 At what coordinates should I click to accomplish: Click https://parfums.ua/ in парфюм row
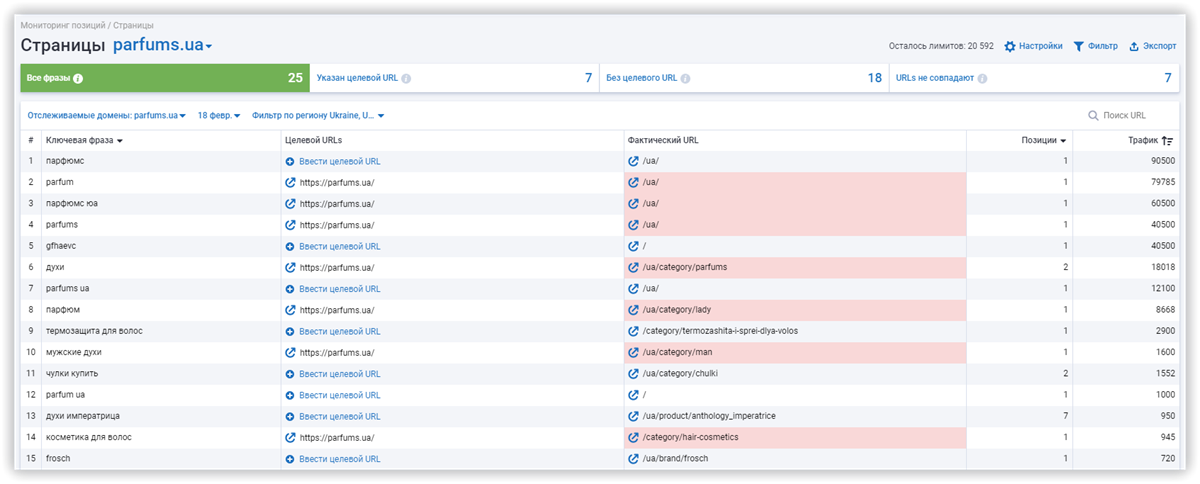(337, 310)
